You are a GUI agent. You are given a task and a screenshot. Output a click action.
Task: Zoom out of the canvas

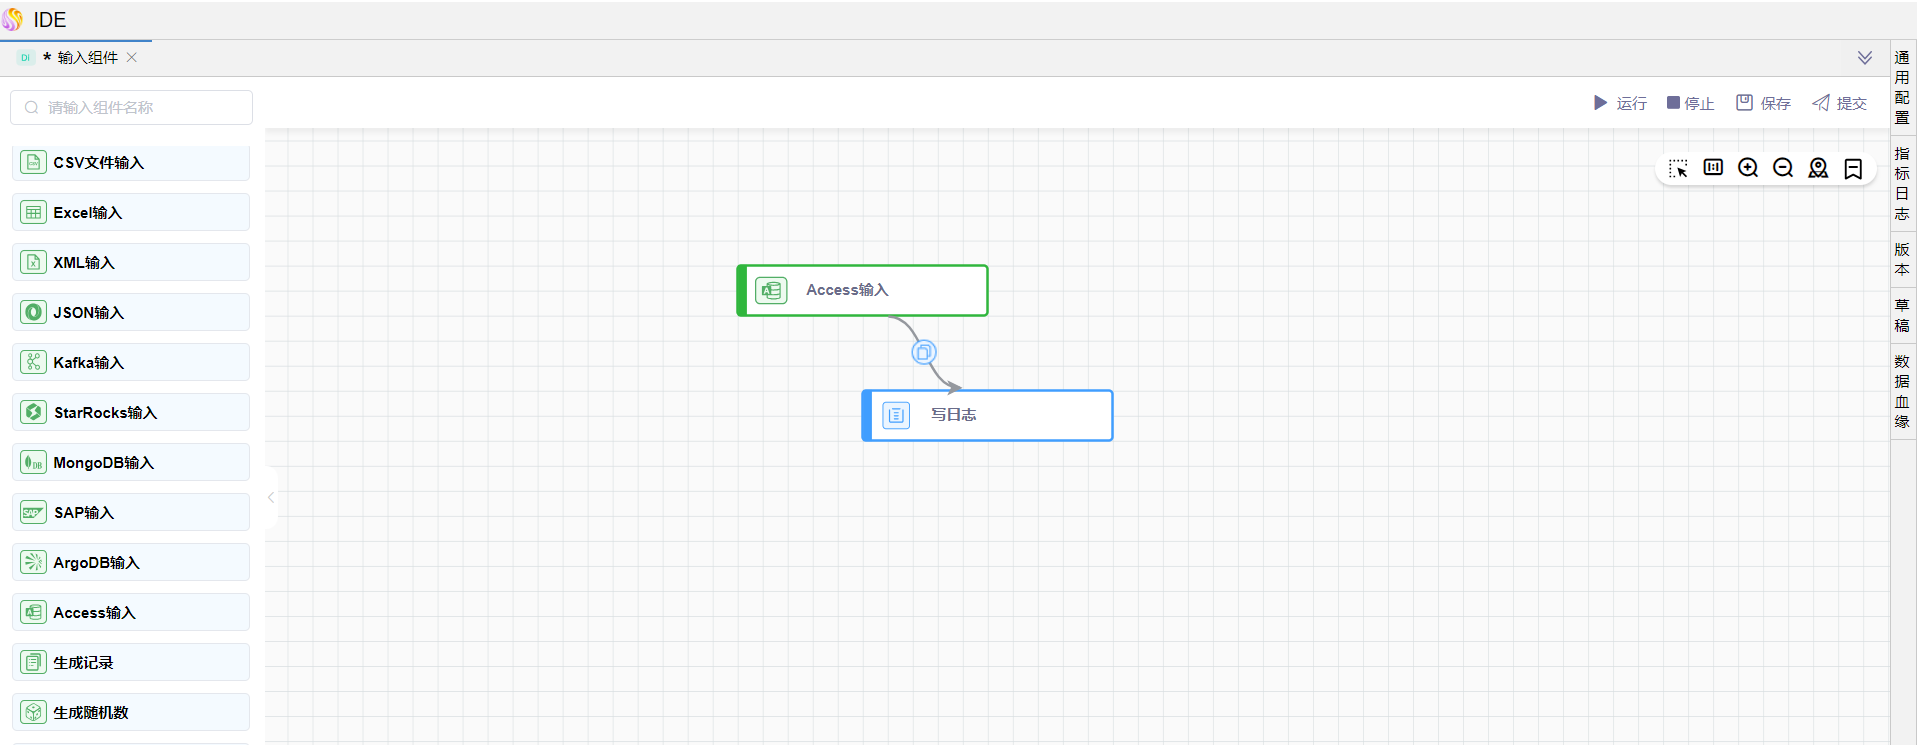tap(1783, 168)
